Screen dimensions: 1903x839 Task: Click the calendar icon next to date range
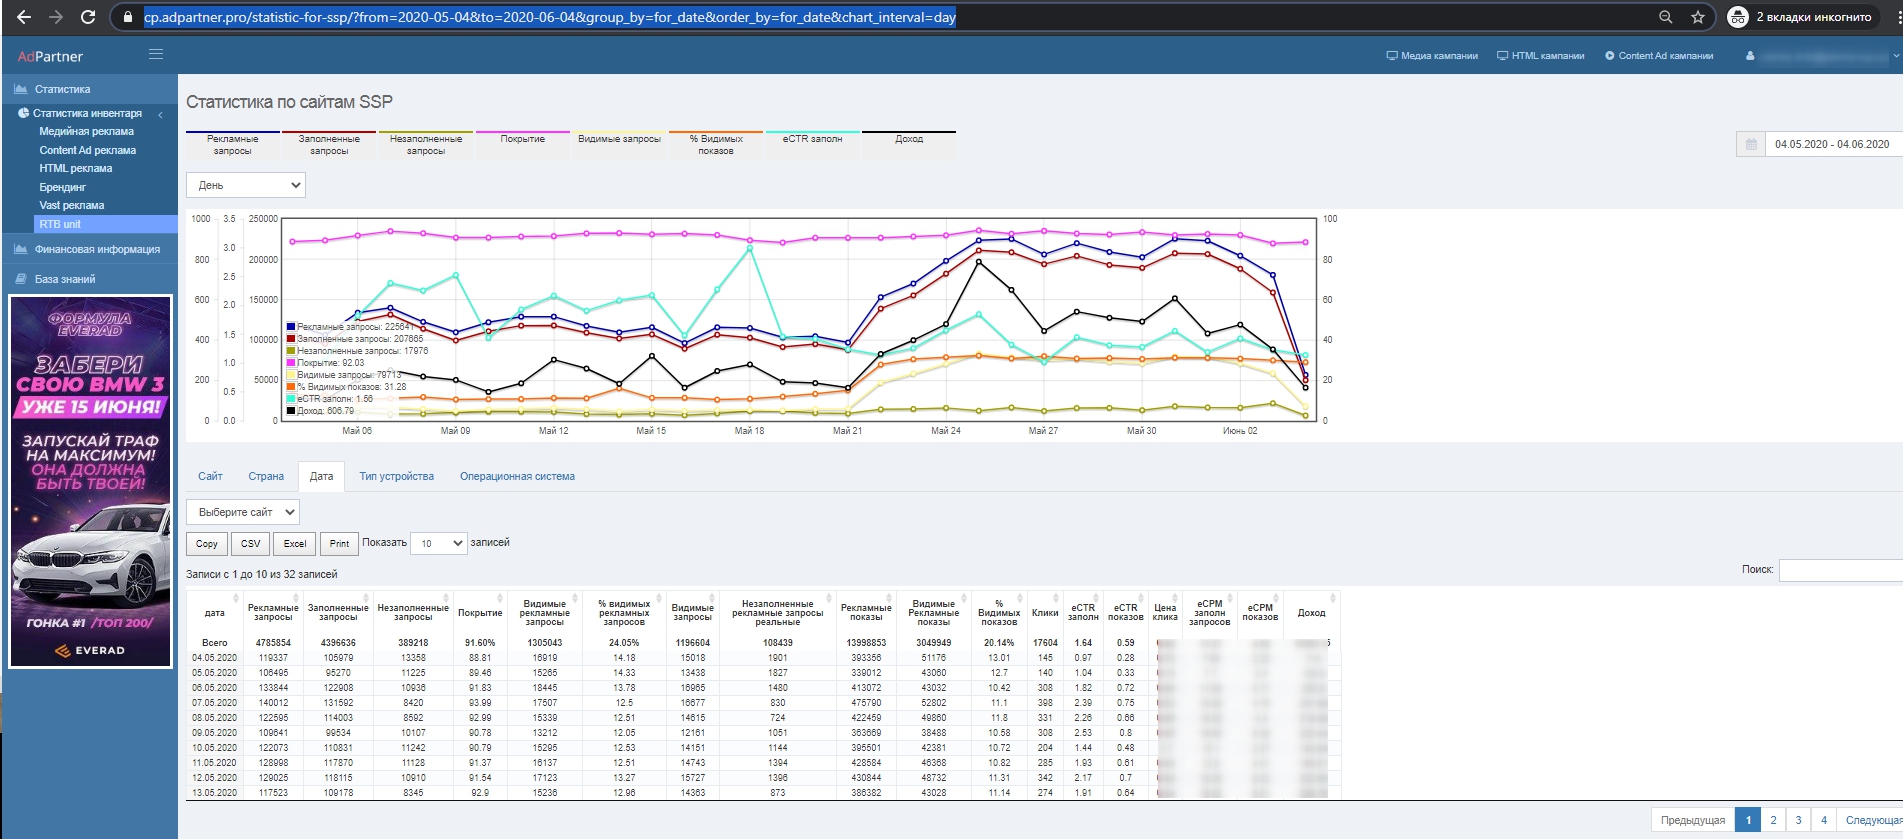(1751, 144)
